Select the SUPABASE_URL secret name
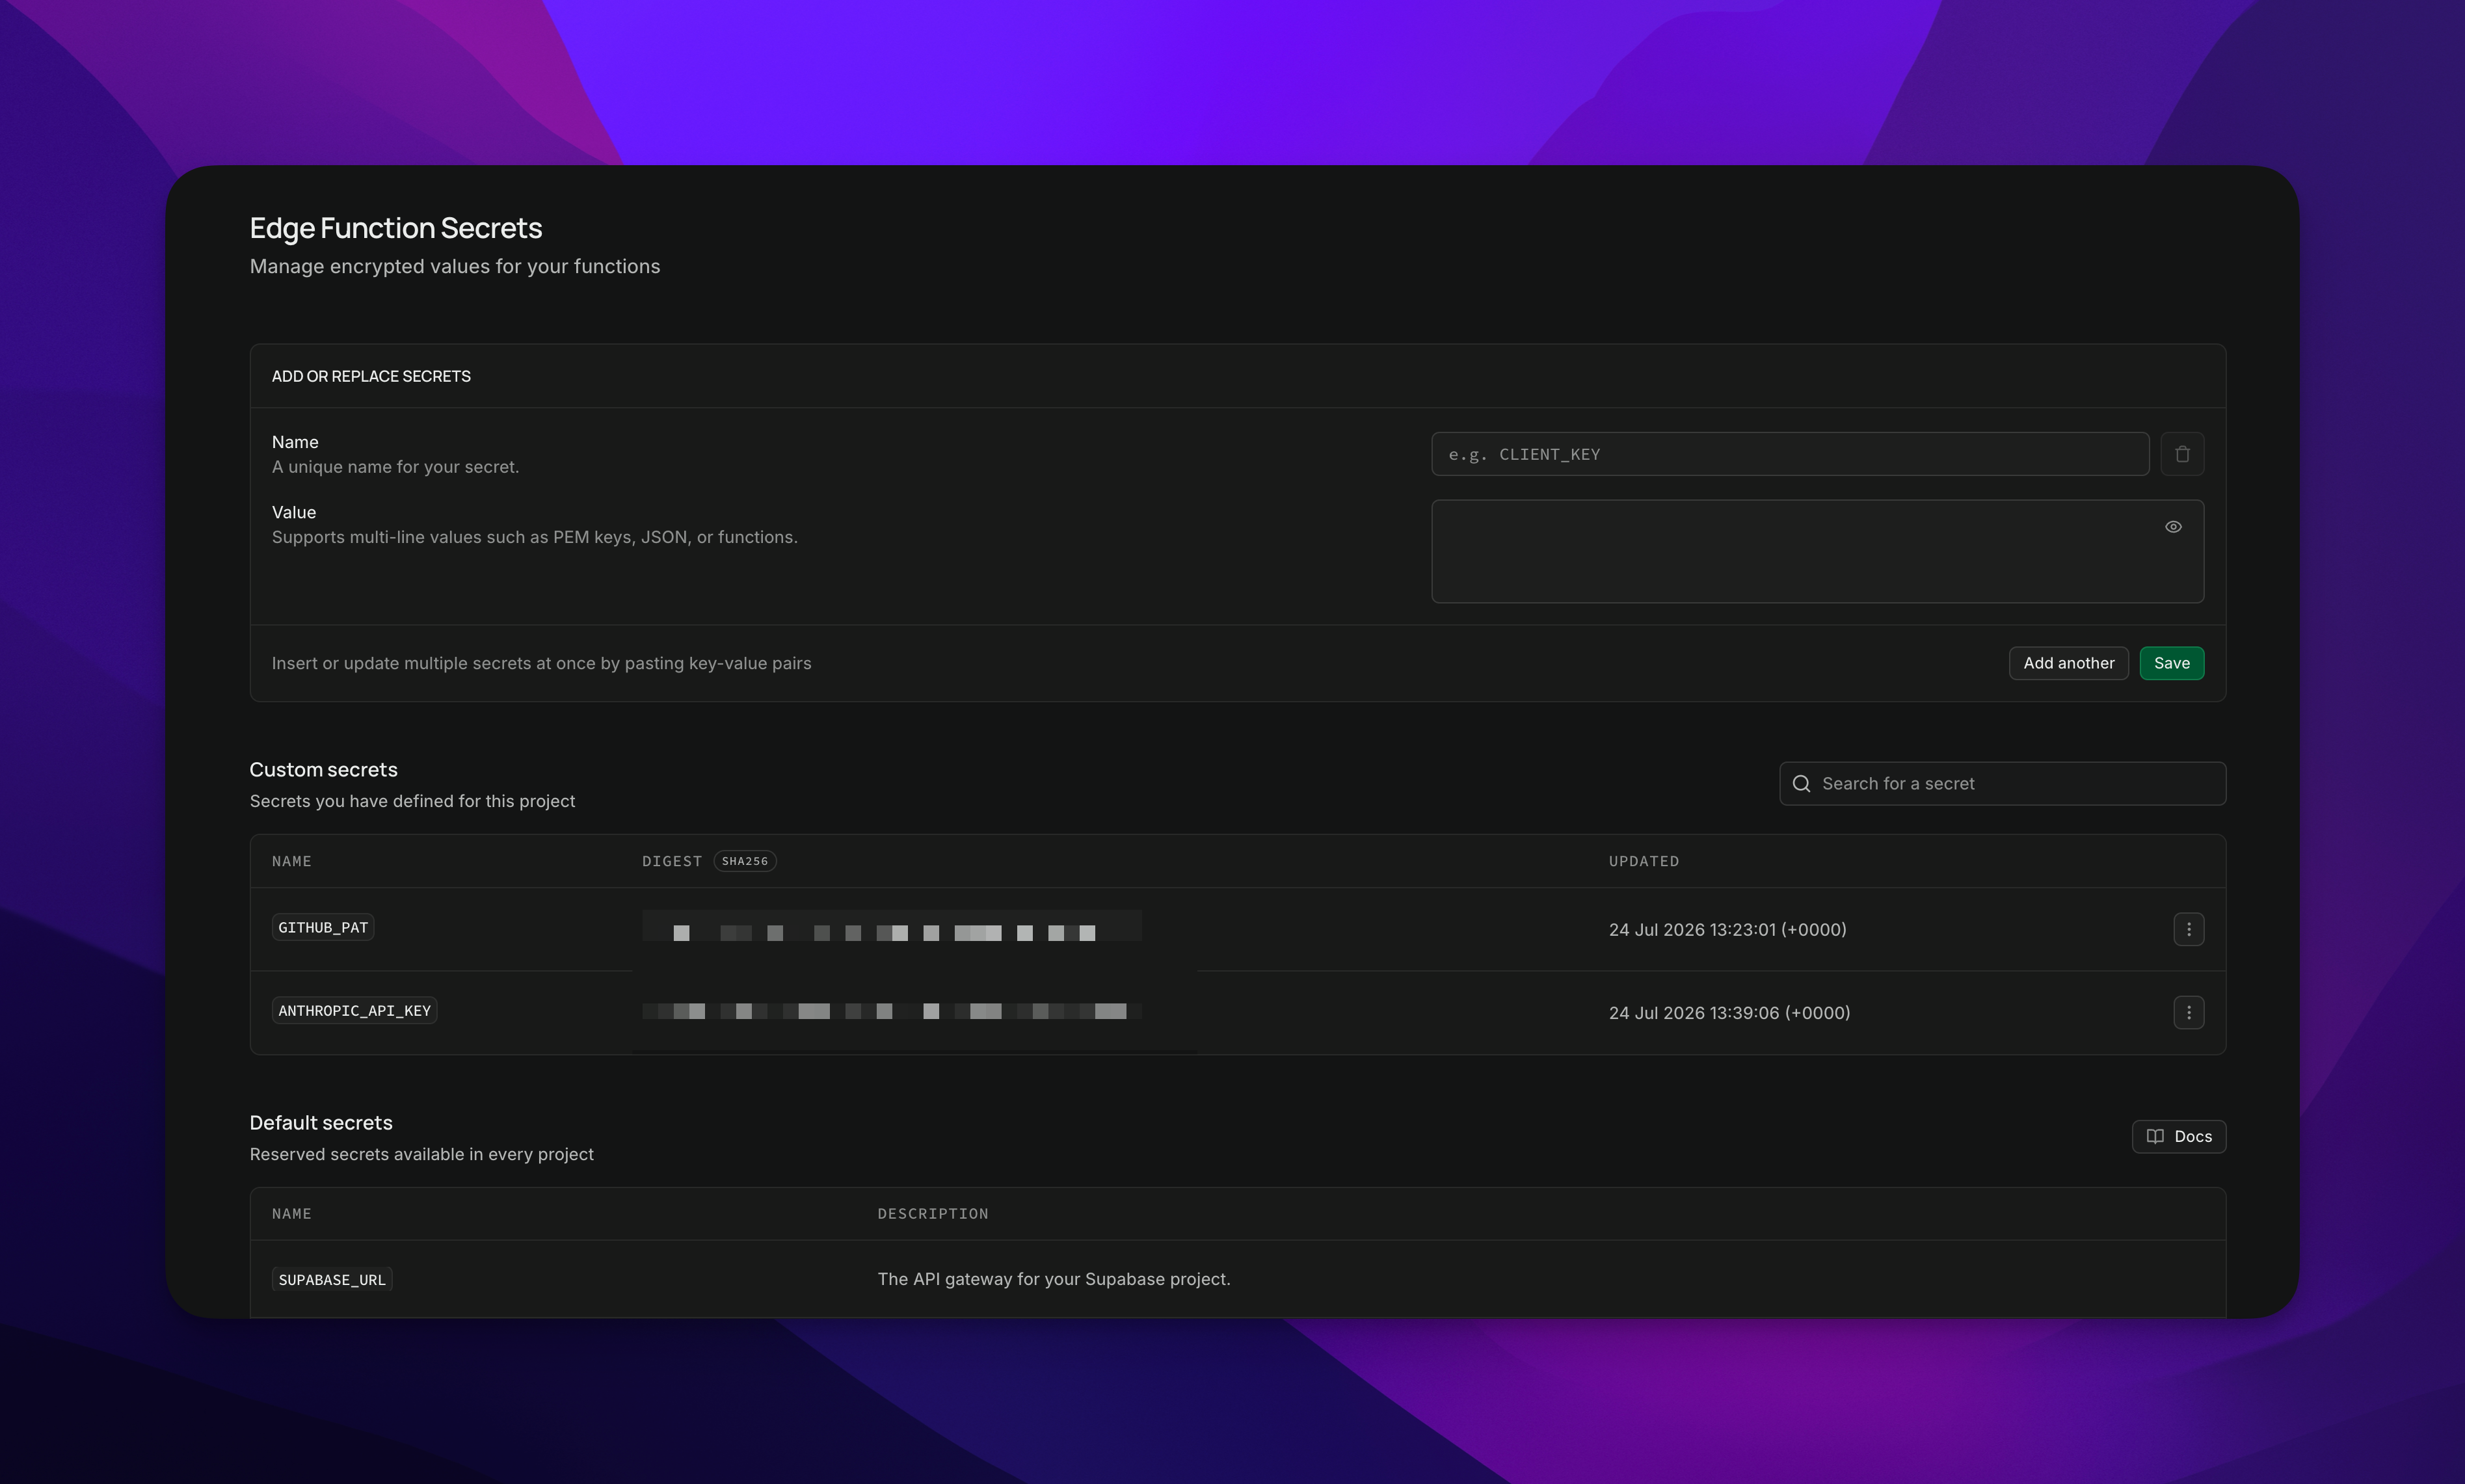Image resolution: width=2465 pixels, height=1484 pixels. pyautogui.click(x=332, y=1280)
